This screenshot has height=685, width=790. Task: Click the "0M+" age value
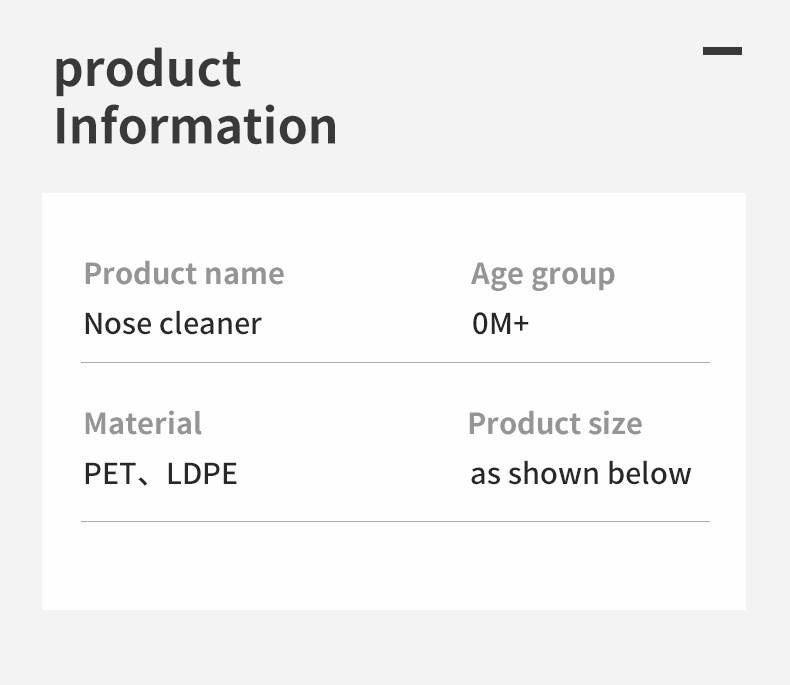pyautogui.click(x=500, y=324)
